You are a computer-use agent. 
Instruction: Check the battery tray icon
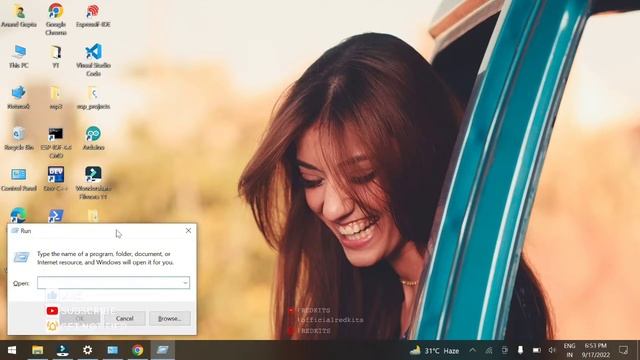click(536, 350)
